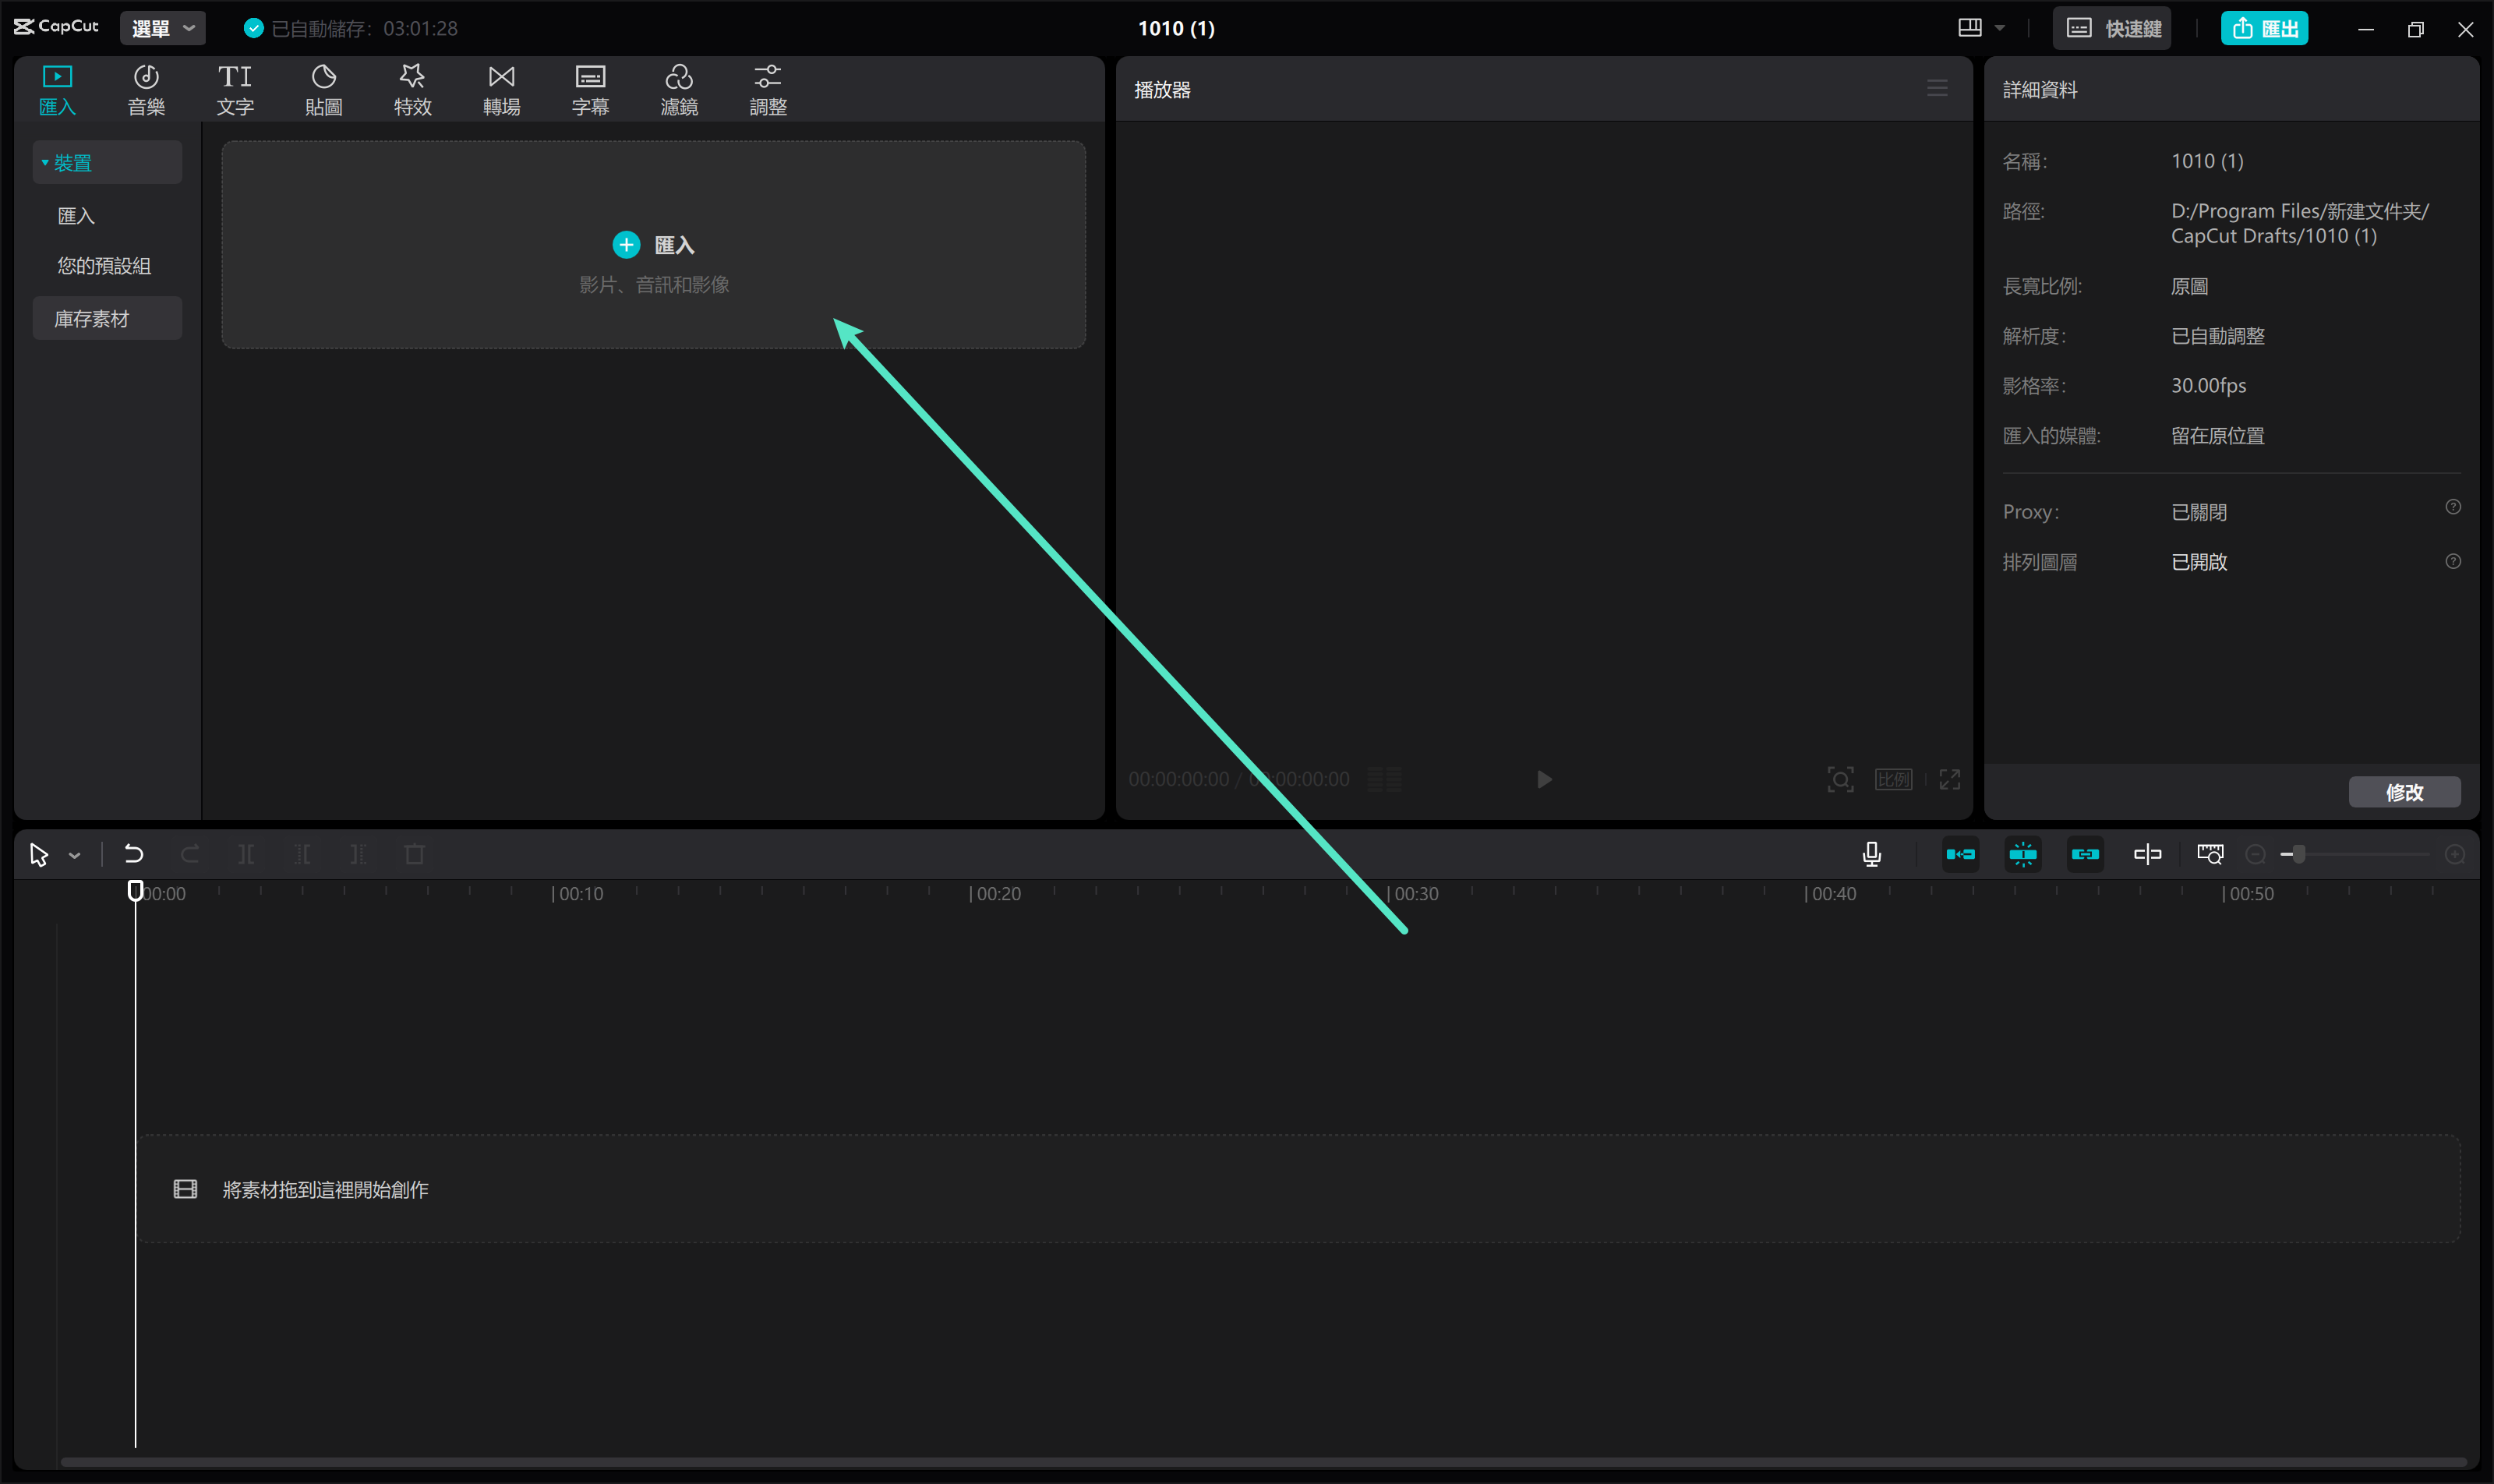Click the 已自動調整 resolution value

[2217, 337]
